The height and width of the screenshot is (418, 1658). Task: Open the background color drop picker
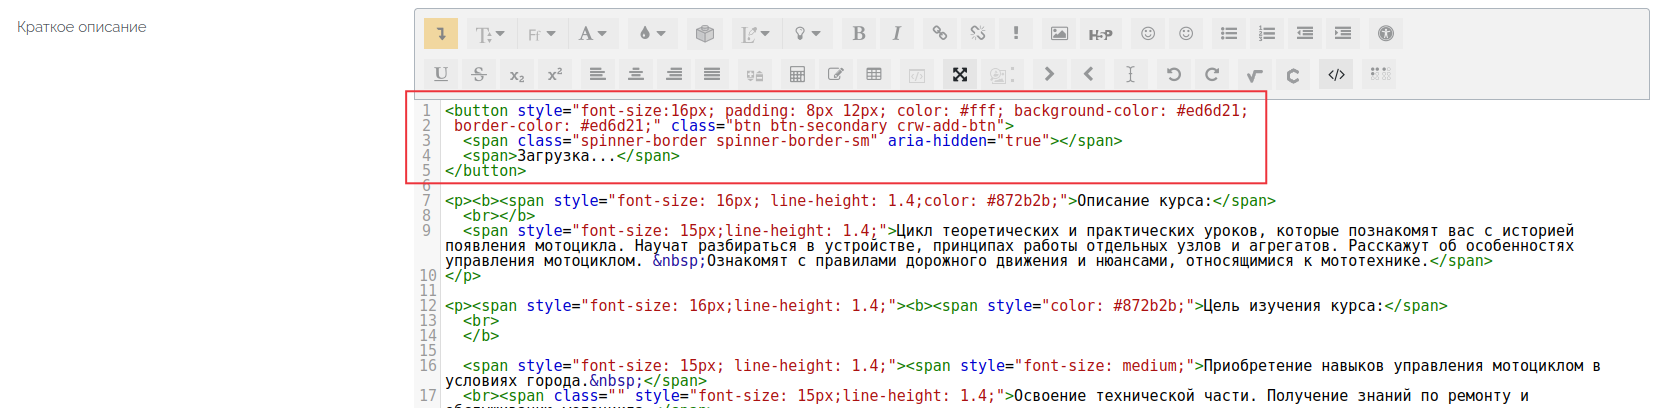tap(652, 34)
